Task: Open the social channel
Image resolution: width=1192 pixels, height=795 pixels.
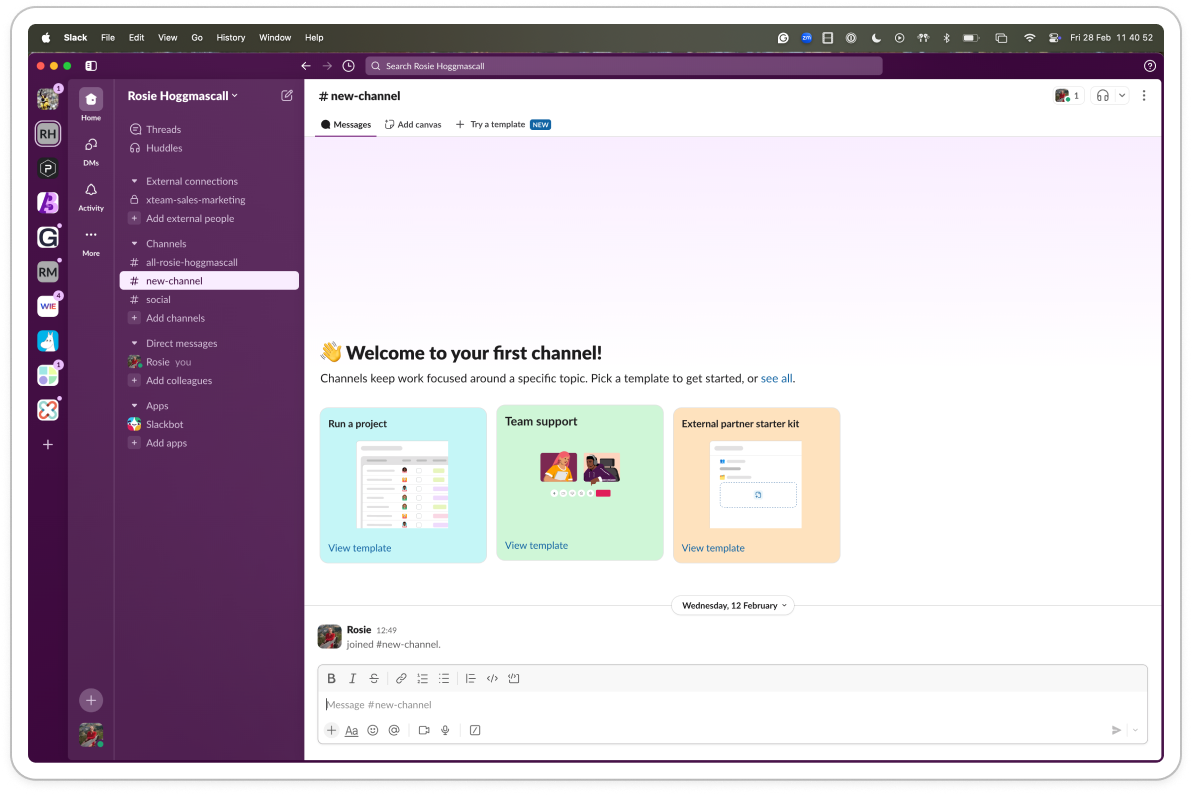Action: 209,299
